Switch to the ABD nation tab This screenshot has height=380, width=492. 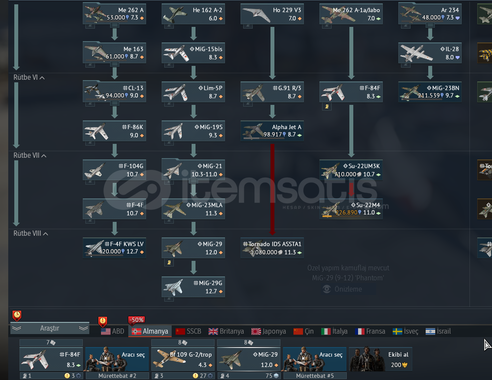tap(112, 331)
